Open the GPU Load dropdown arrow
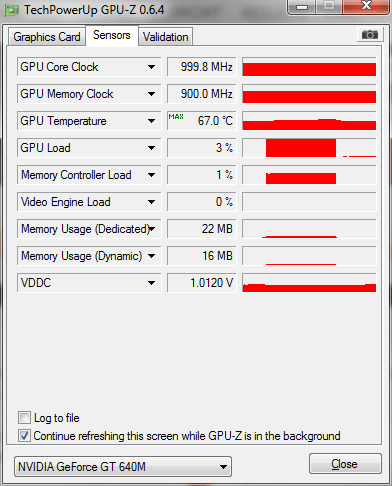 pos(151,148)
